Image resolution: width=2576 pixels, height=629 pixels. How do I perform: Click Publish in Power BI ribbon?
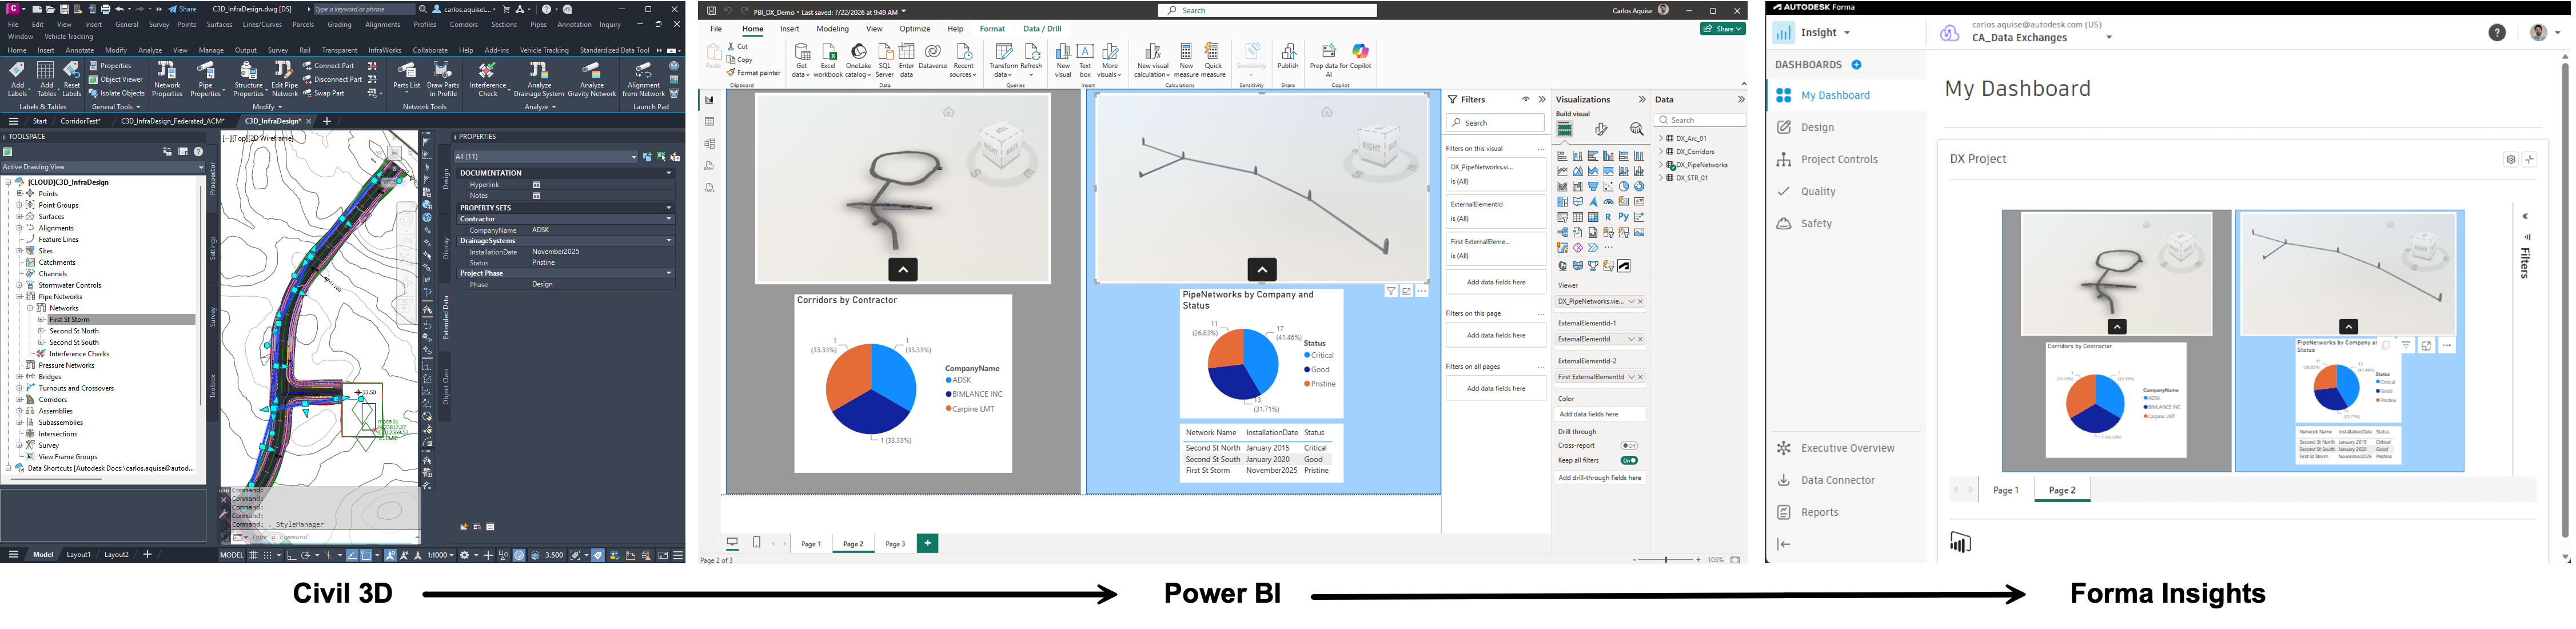[1288, 57]
